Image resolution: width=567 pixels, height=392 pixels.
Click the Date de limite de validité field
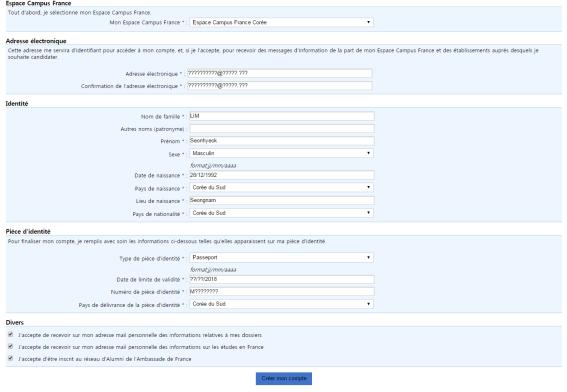[282, 280]
